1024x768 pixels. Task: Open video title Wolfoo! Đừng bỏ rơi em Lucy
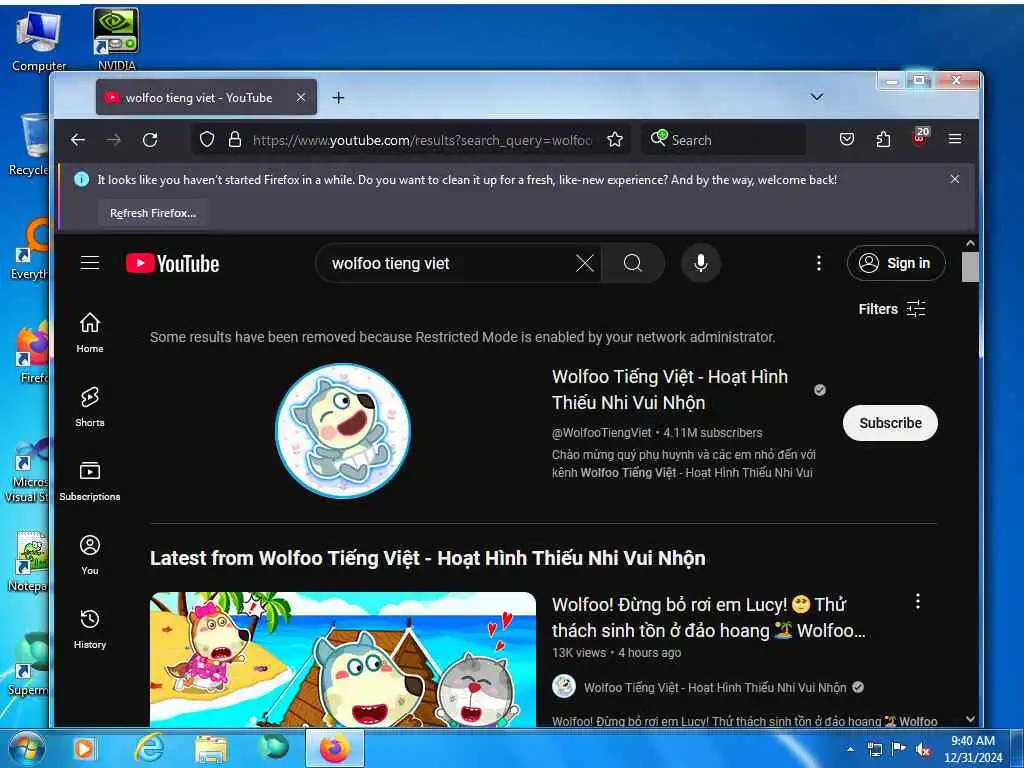709,617
